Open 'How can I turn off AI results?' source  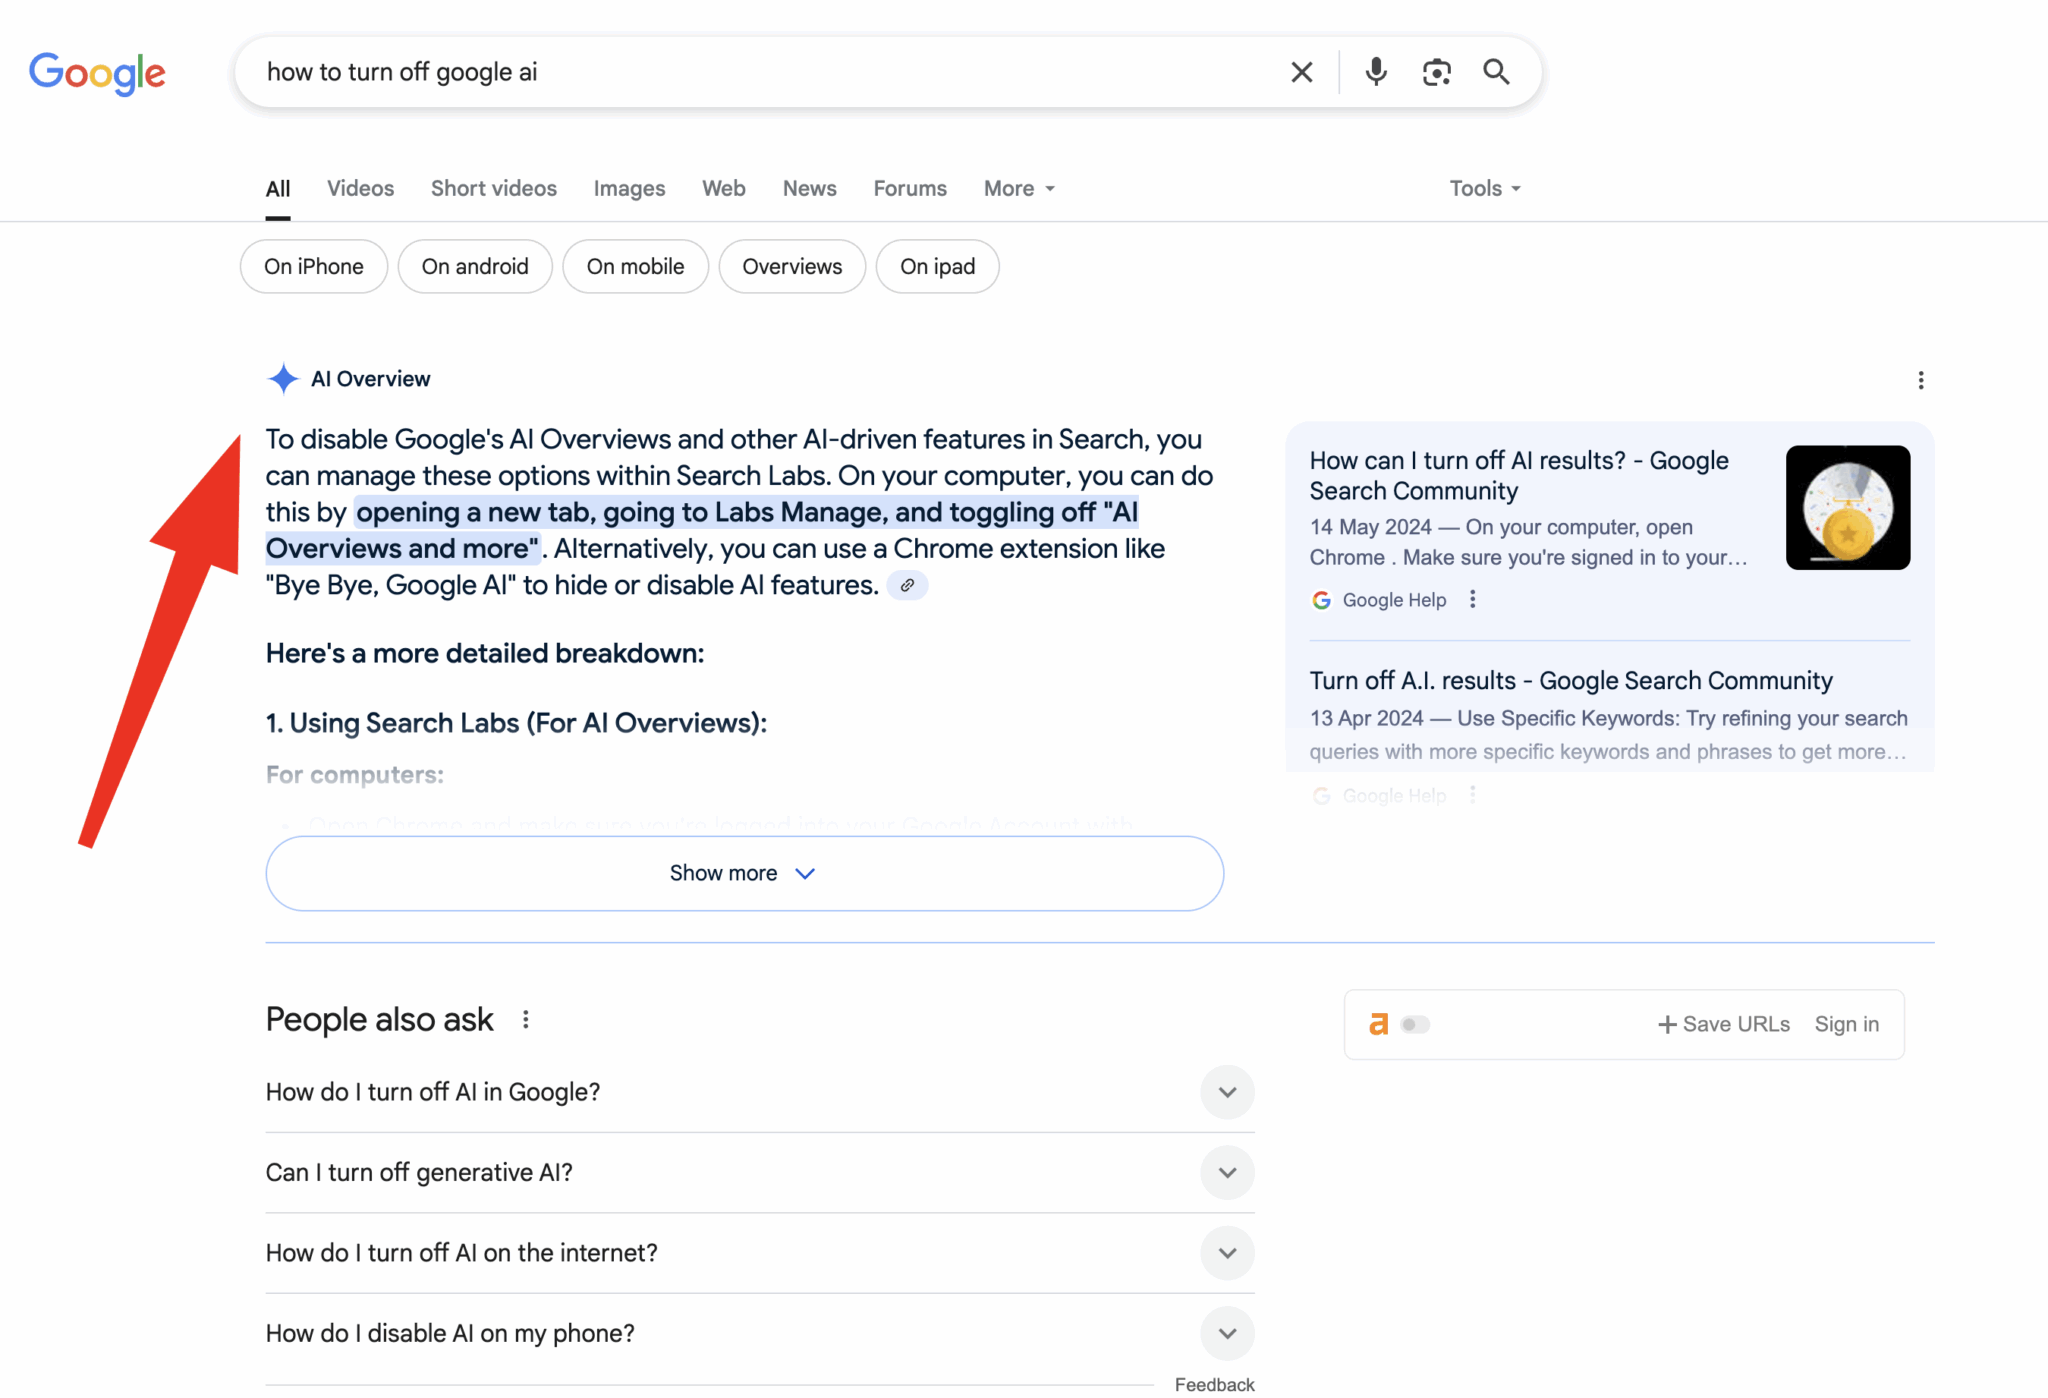click(1519, 475)
